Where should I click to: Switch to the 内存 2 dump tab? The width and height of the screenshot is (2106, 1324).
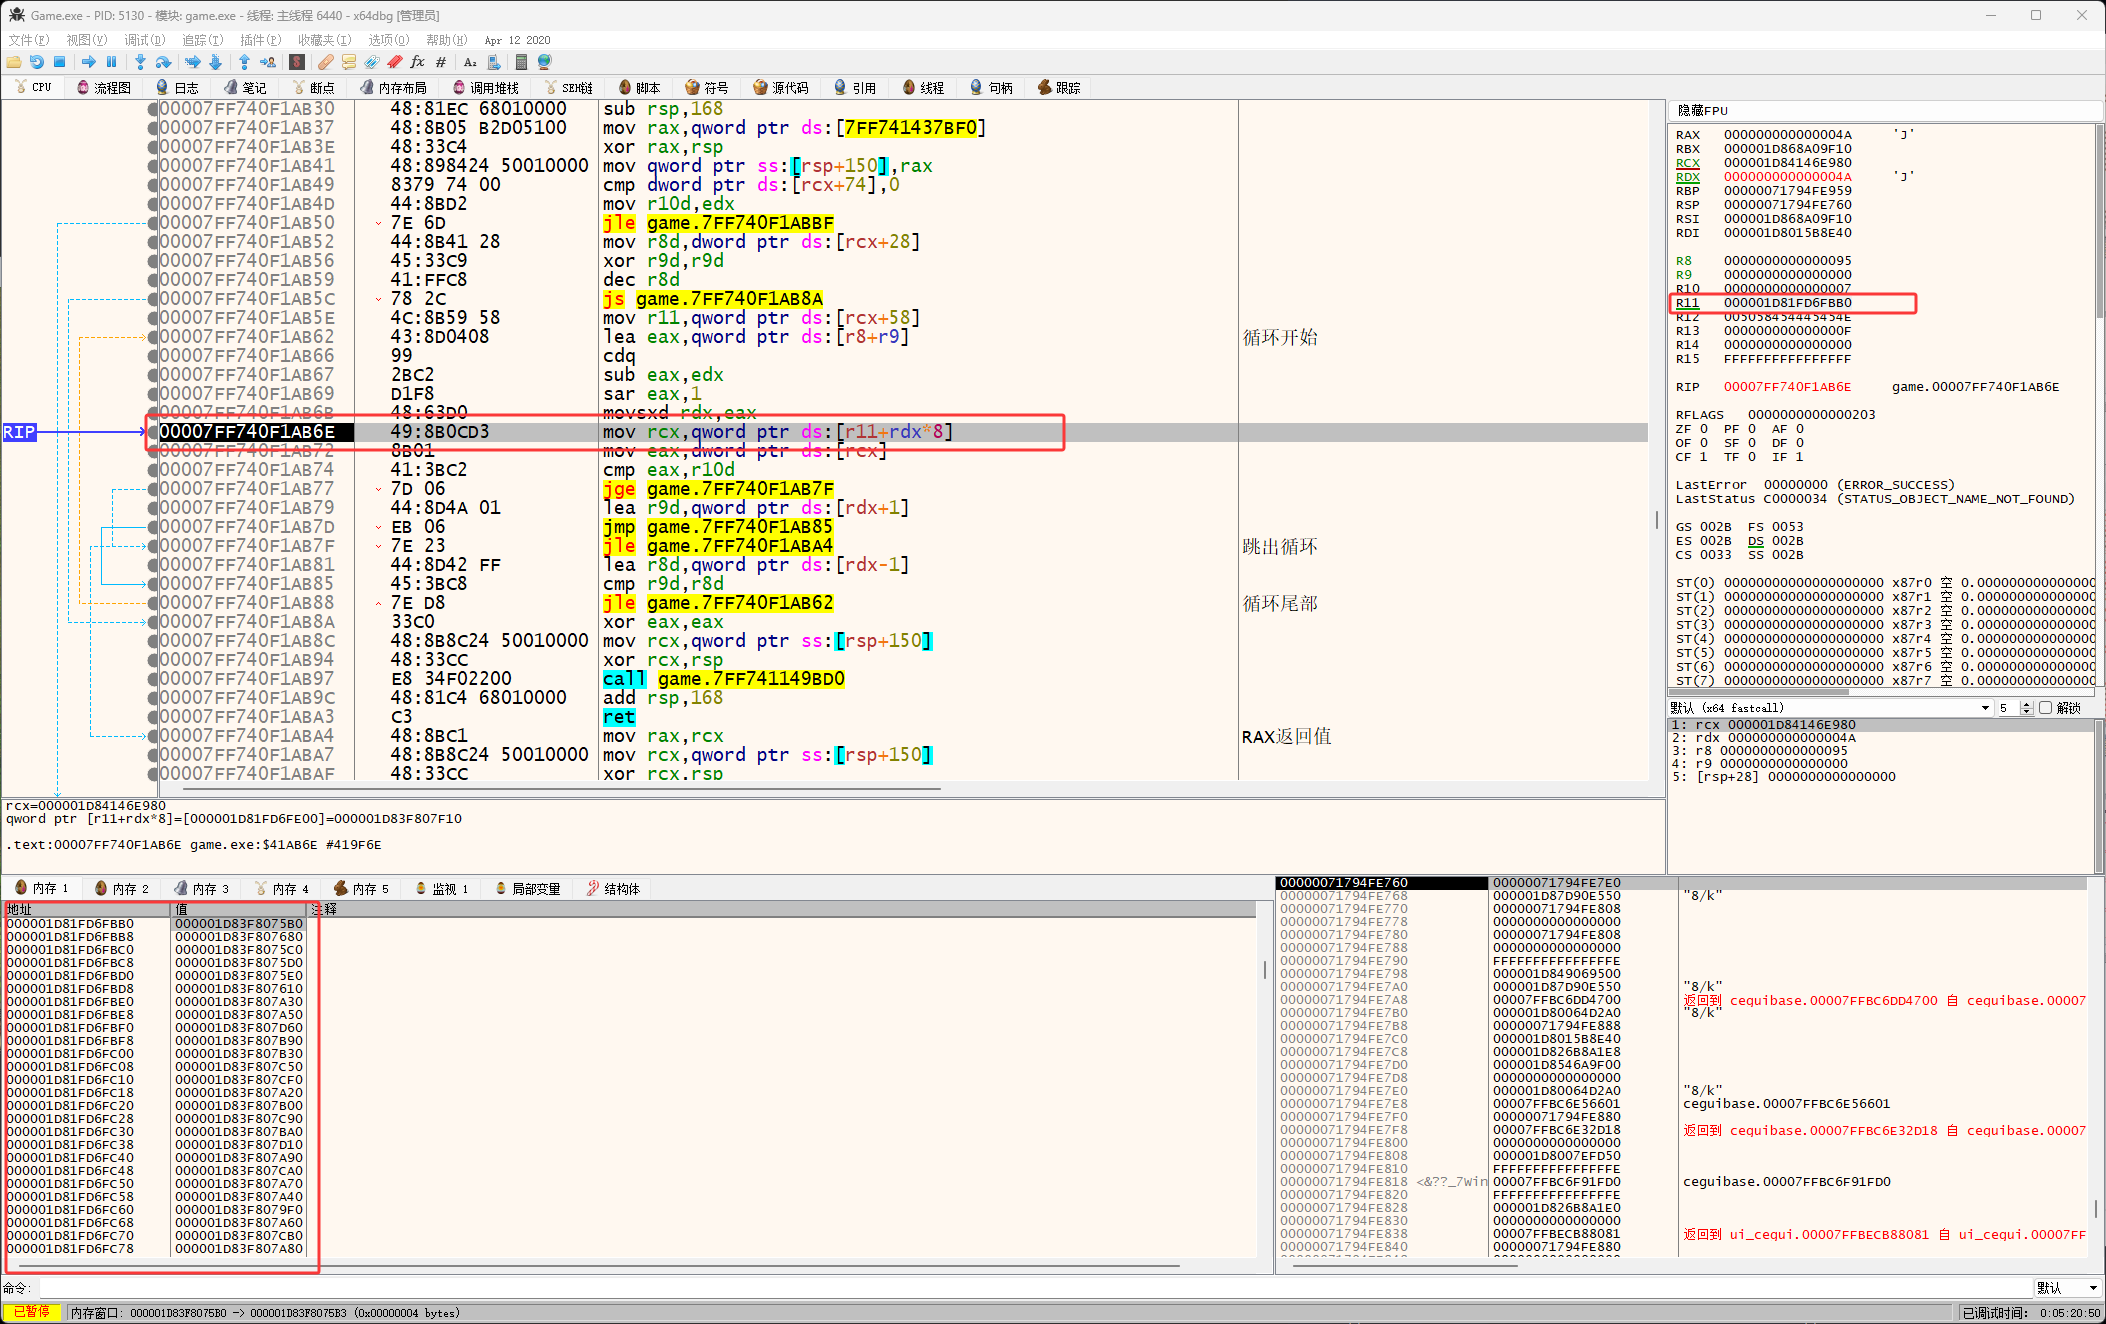point(122,888)
